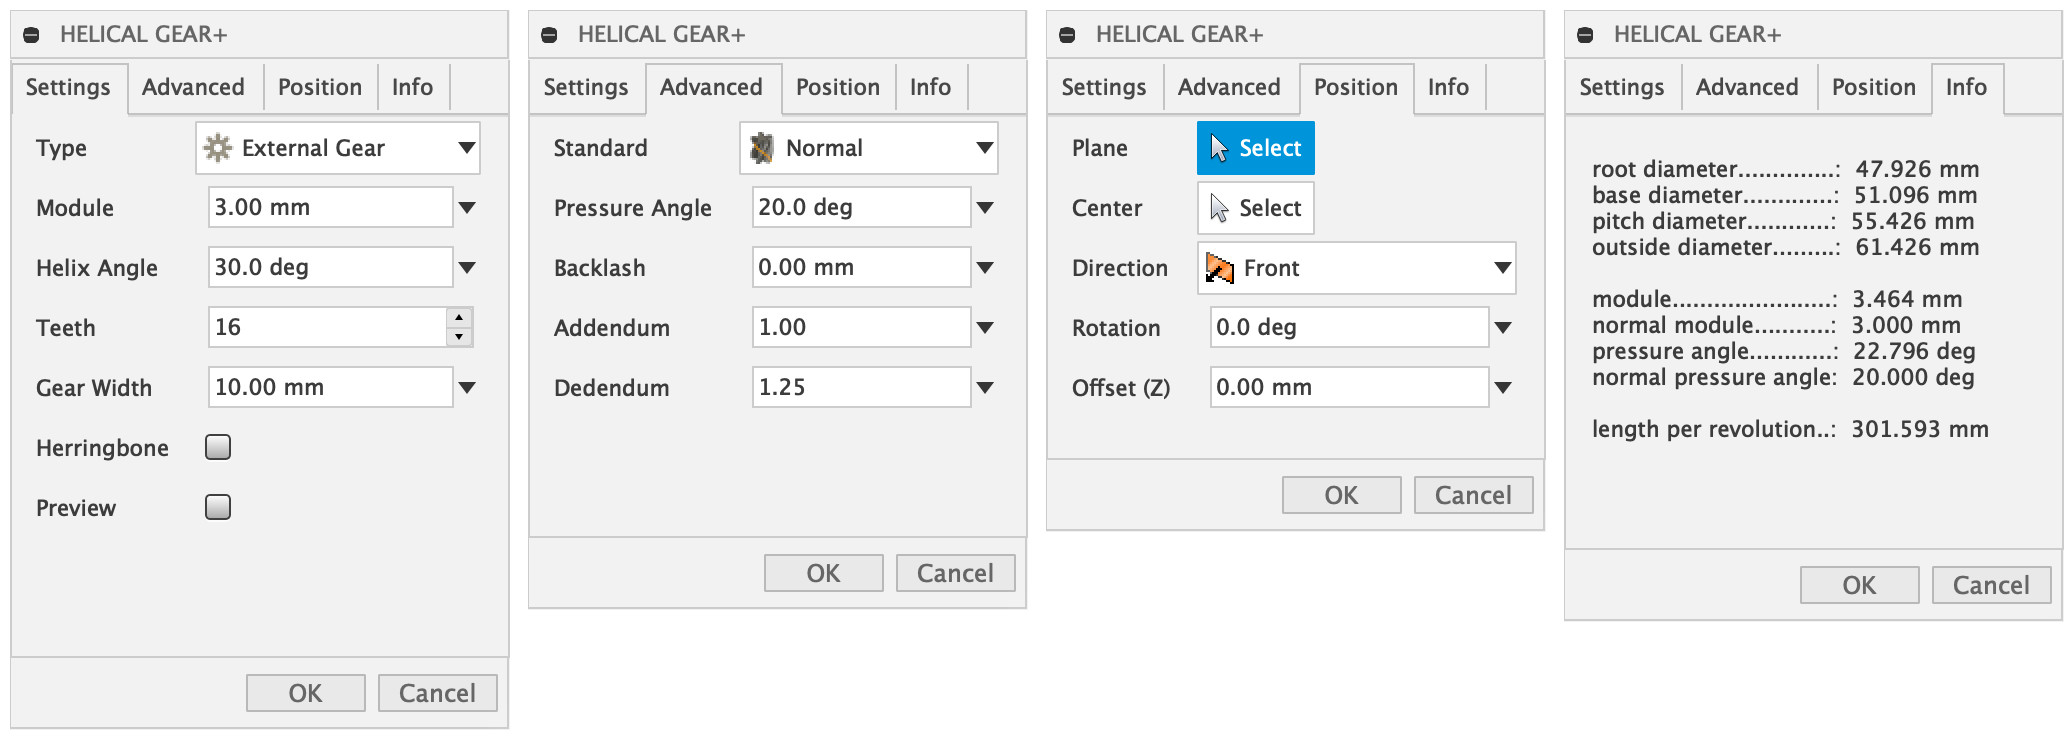This screenshot has height=742, width=2072.
Task: Click the Center Select cursor button
Action: 1255,208
